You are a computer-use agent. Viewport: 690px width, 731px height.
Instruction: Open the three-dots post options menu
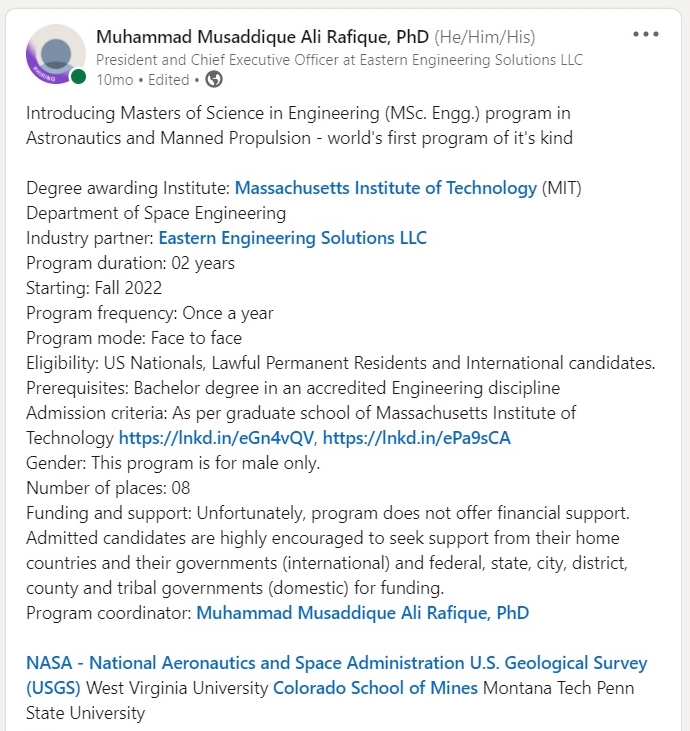point(646,35)
